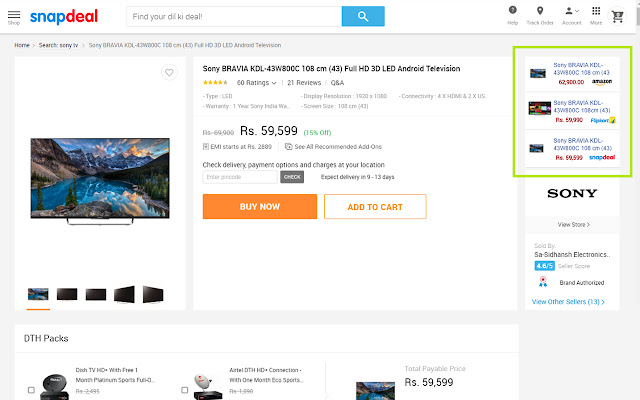Click the Enter pincode field
Image resolution: width=640 pixels, height=400 pixels.
(x=240, y=177)
